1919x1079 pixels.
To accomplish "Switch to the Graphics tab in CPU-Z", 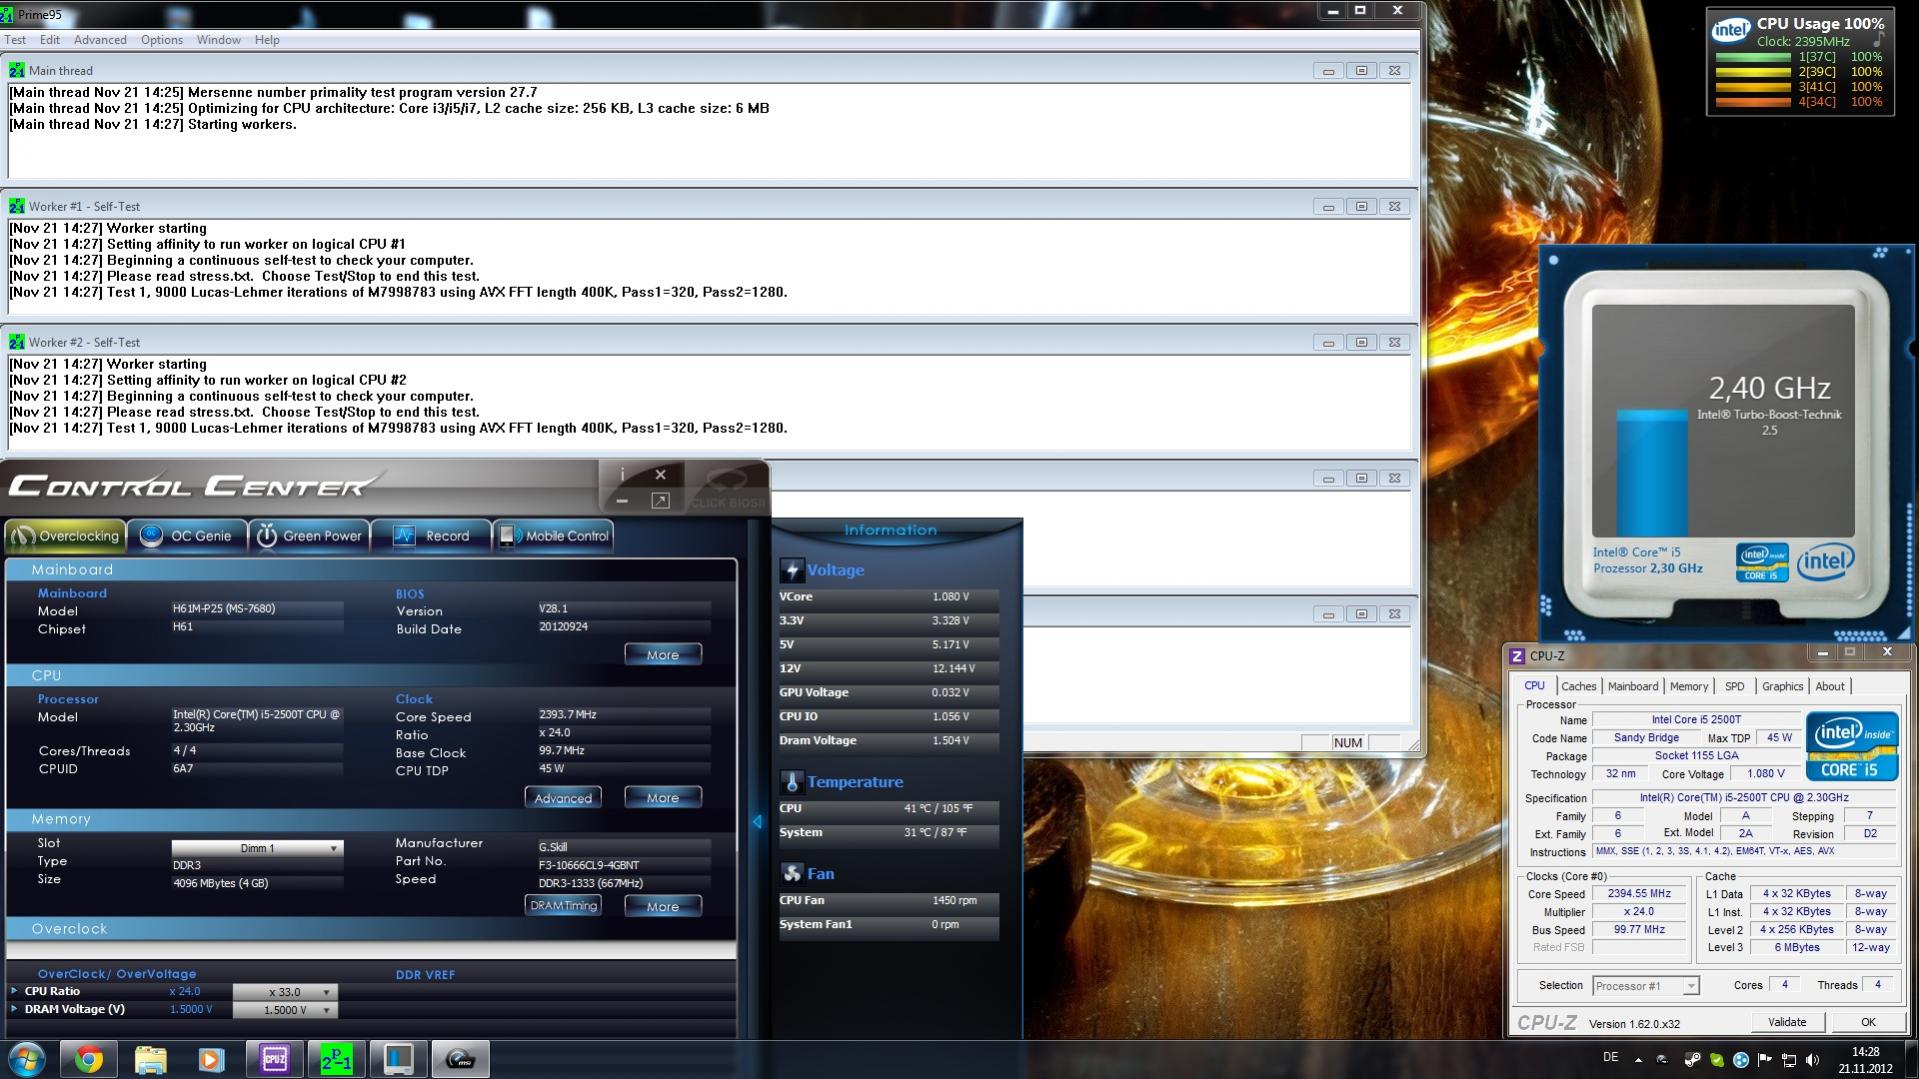I will coord(1782,686).
